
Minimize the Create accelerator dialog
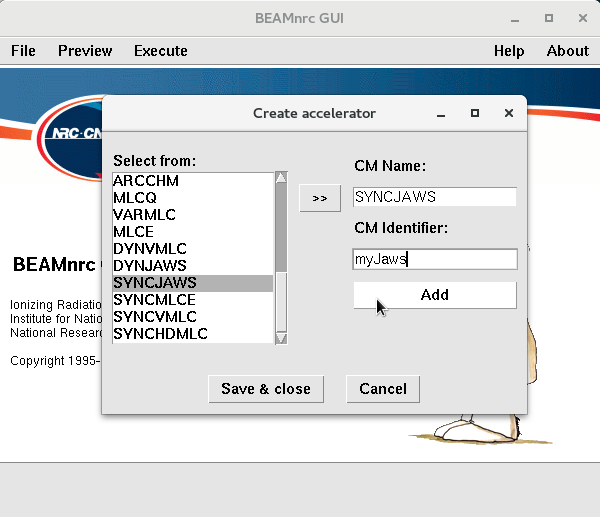[441, 114]
